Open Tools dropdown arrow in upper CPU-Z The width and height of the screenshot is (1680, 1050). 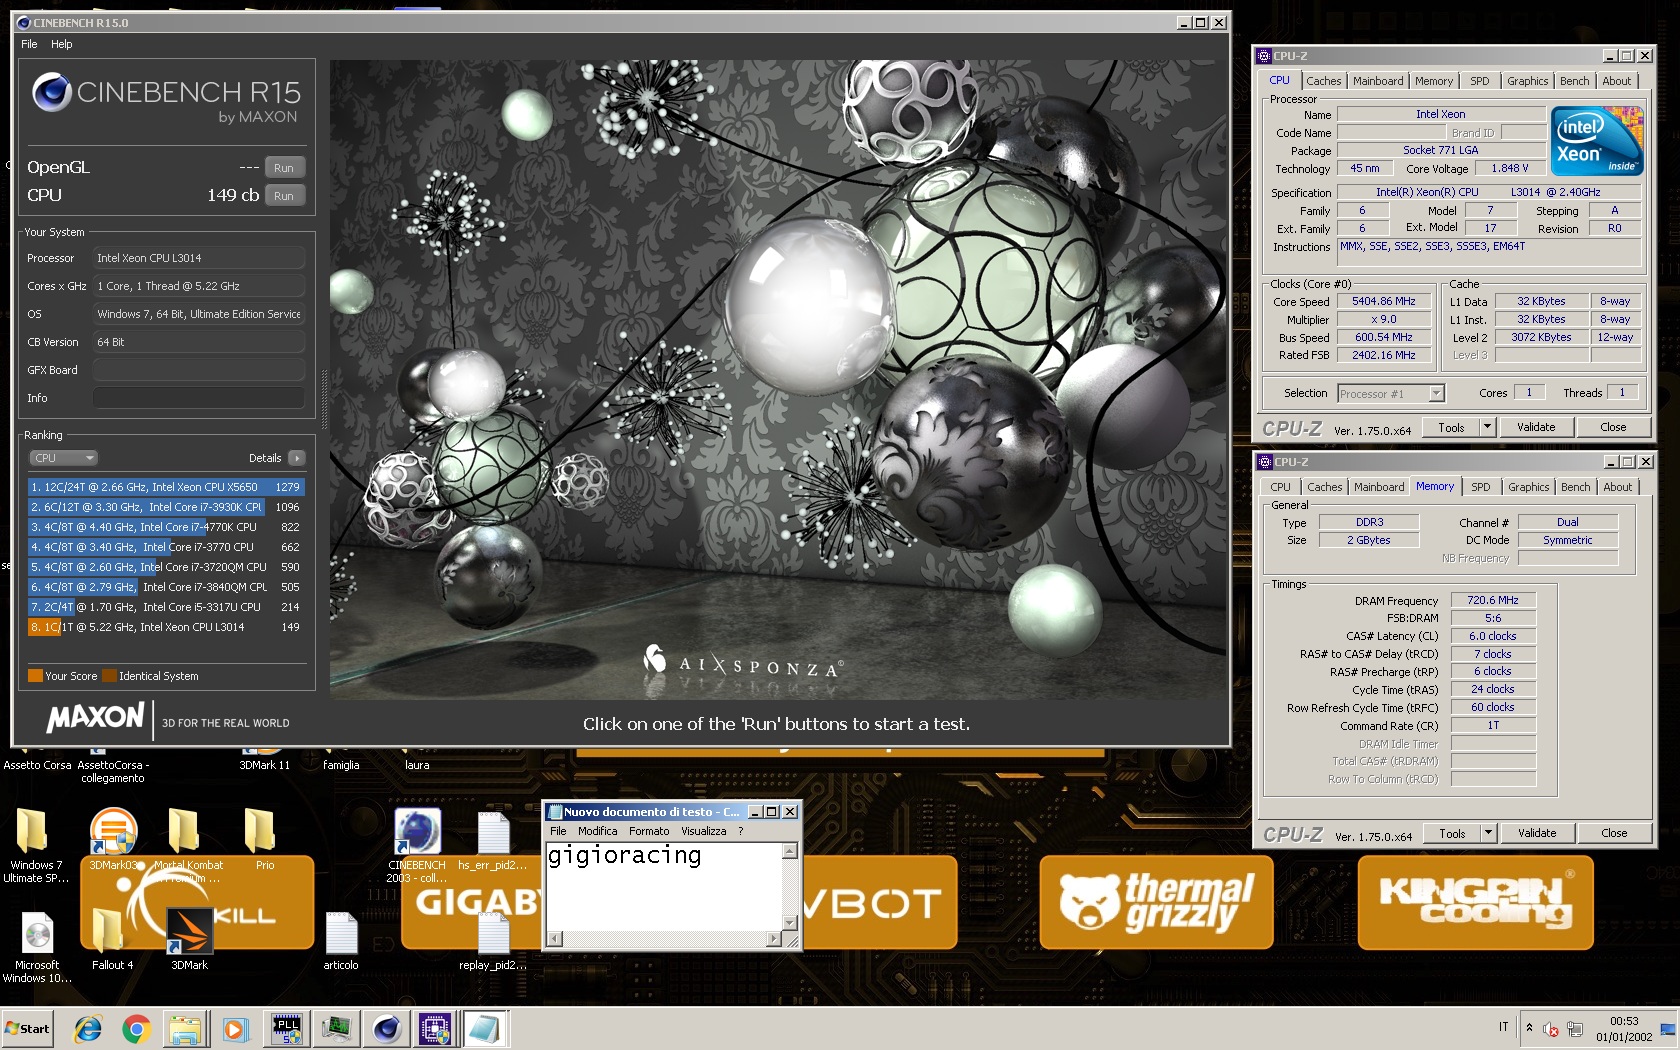point(1487,427)
